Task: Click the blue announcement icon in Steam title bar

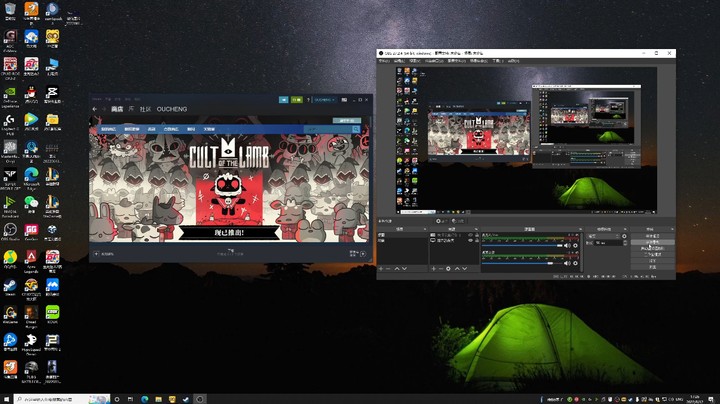Action: [x=284, y=100]
